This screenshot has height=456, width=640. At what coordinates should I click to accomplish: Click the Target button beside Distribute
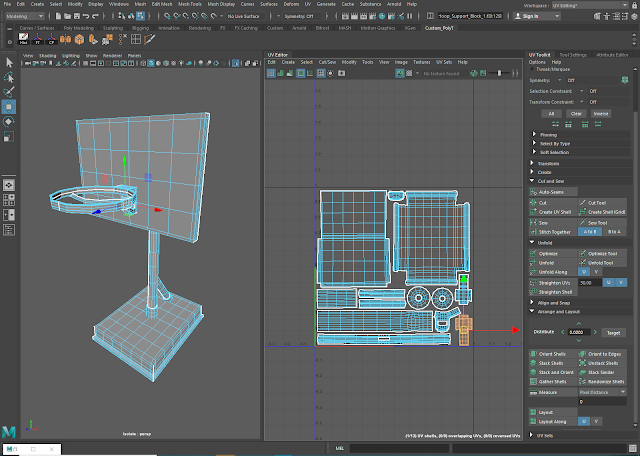tap(613, 332)
